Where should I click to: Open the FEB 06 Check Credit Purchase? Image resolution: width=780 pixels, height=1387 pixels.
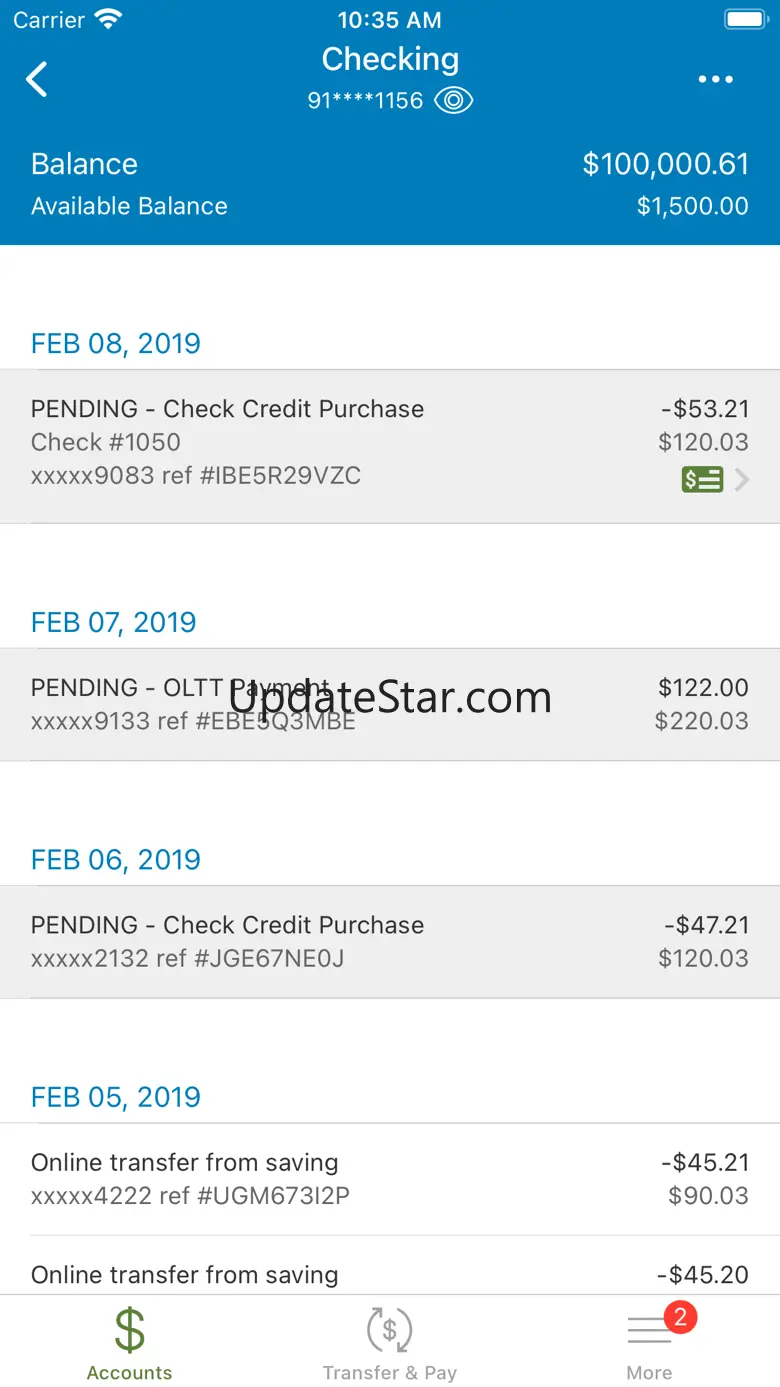[390, 941]
